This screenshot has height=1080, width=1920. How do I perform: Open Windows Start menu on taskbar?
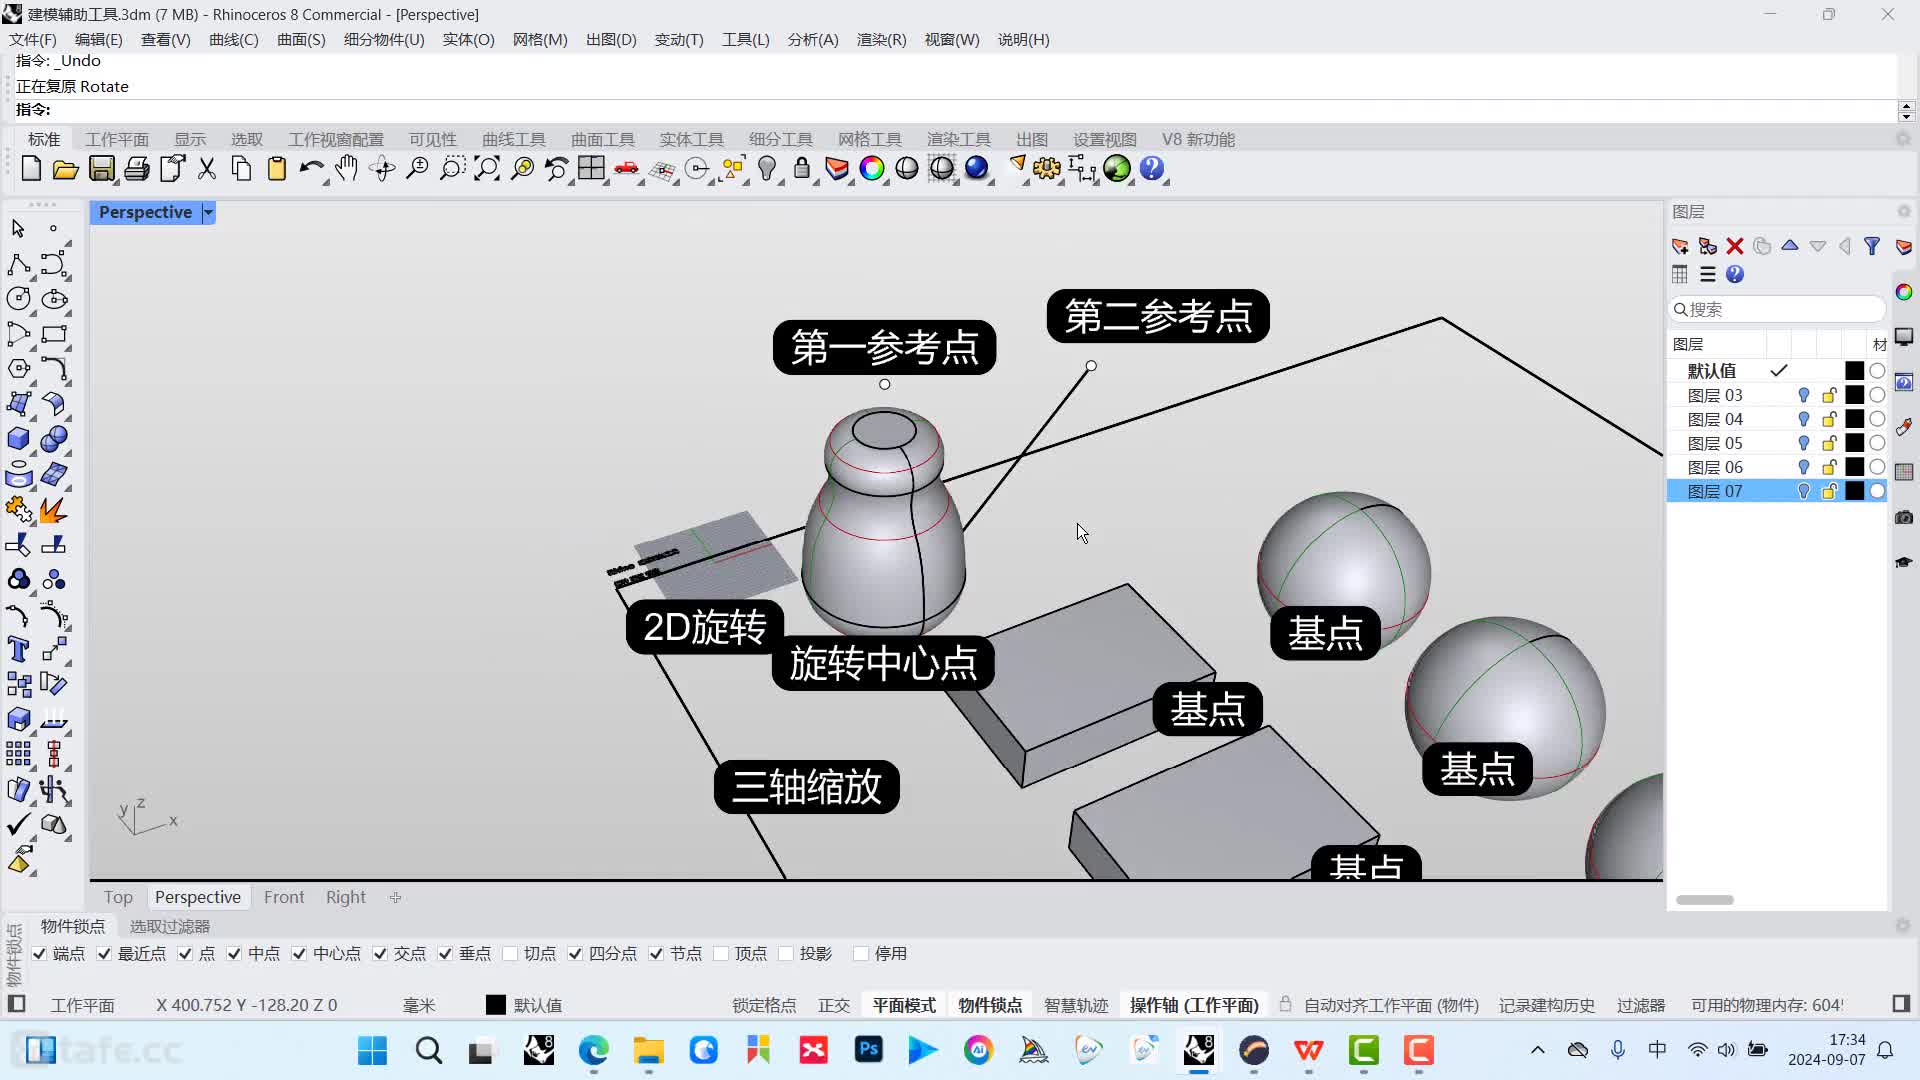coord(372,1051)
